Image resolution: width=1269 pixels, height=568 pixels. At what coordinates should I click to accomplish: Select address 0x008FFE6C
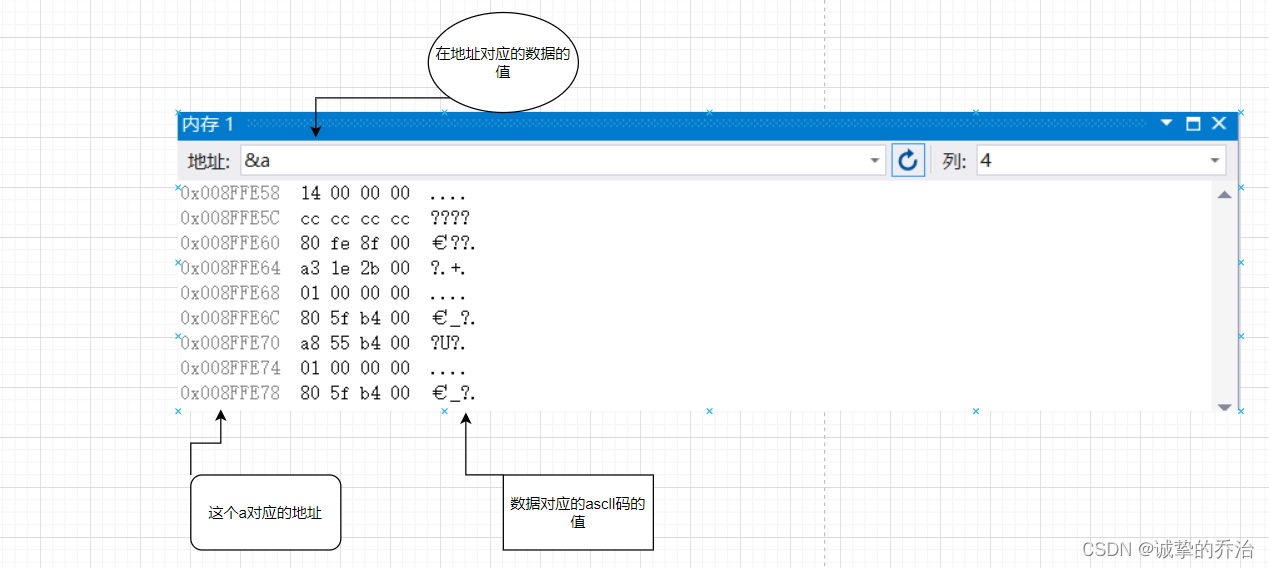[x=231, y=318]
